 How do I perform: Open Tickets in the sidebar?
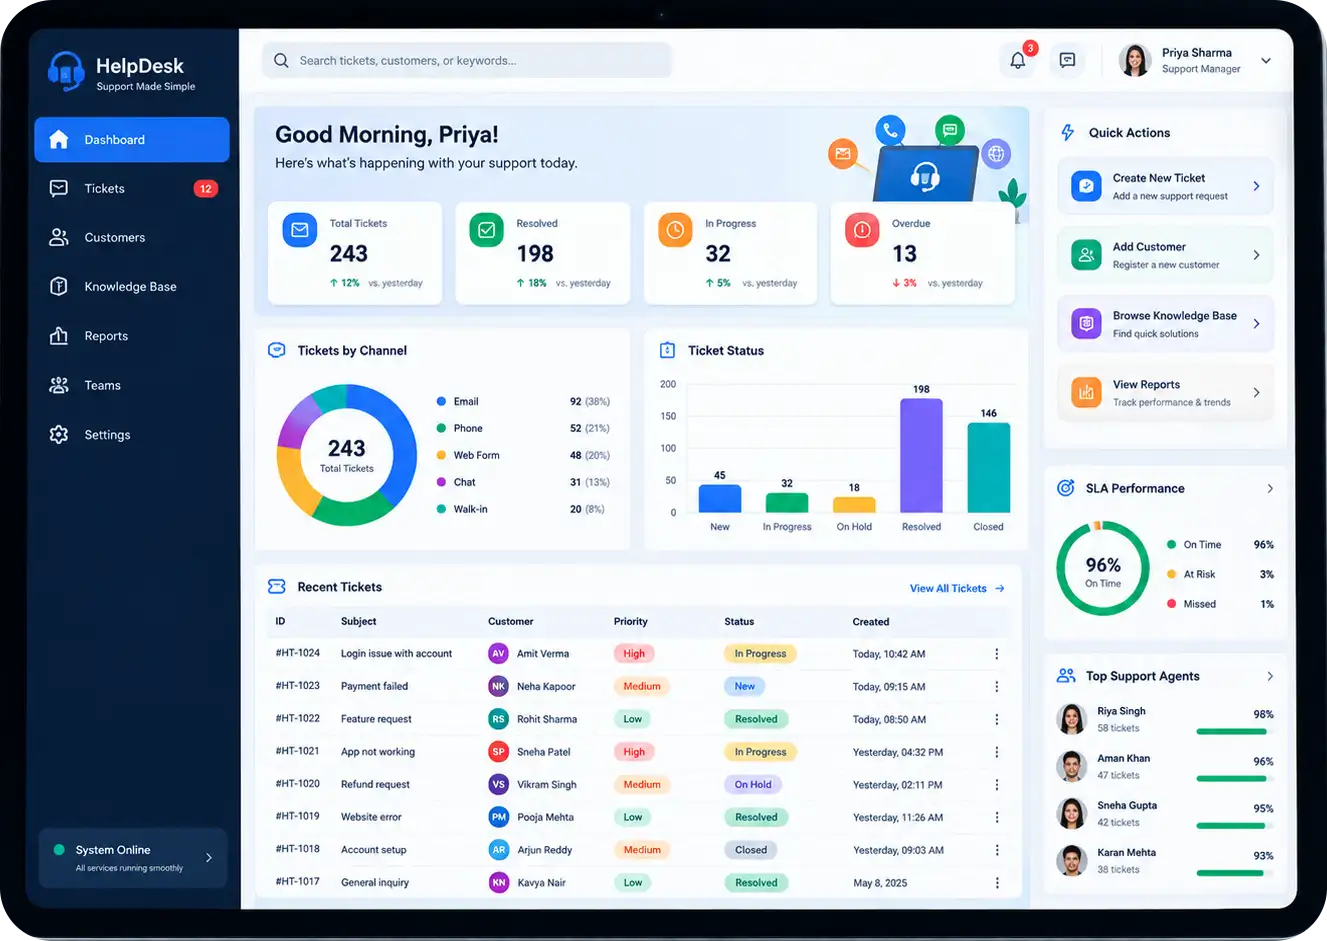pyautogui.click(x=132, y=188)
